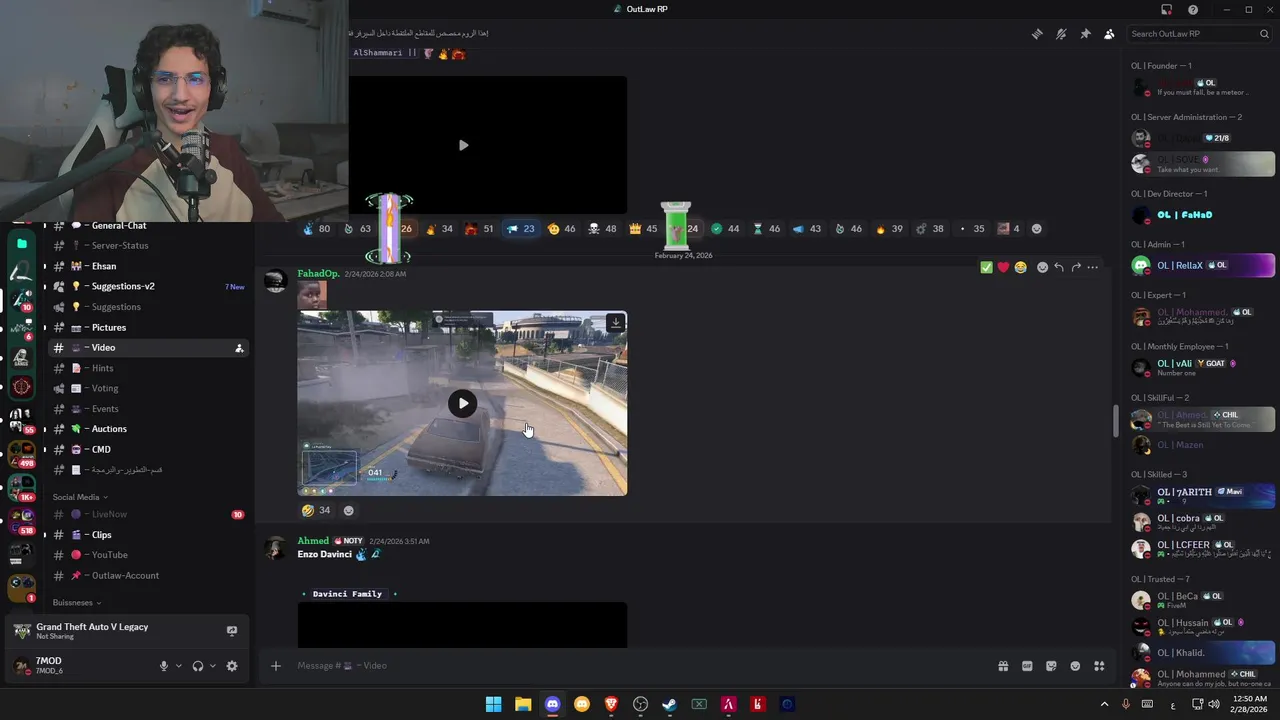
Task: Toggle the hourglass reaction count 46
Action: point(766,229)
